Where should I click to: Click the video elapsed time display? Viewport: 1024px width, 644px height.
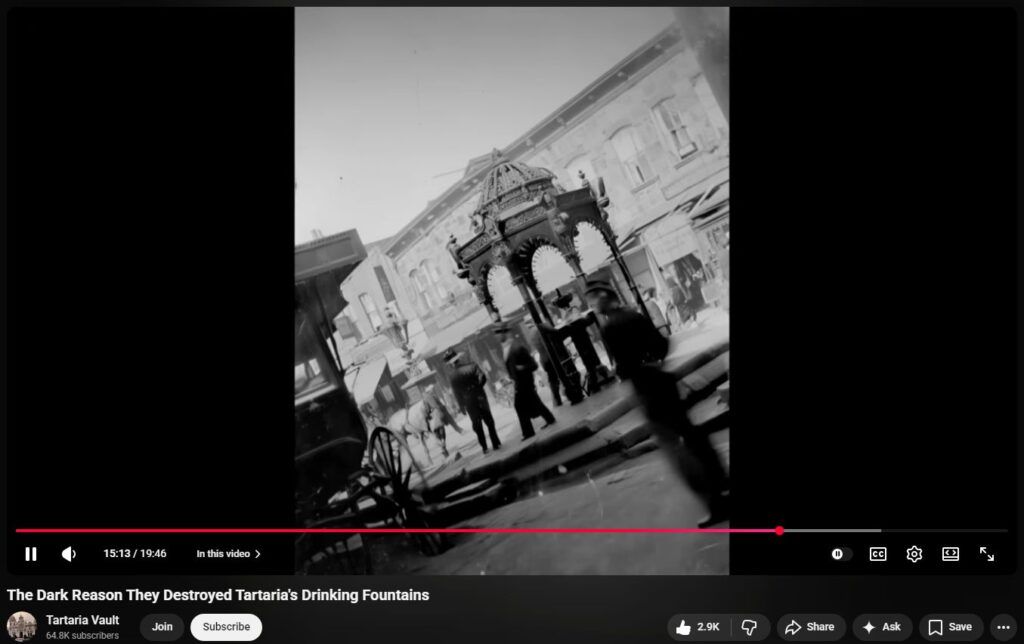[x=134, y=554]
